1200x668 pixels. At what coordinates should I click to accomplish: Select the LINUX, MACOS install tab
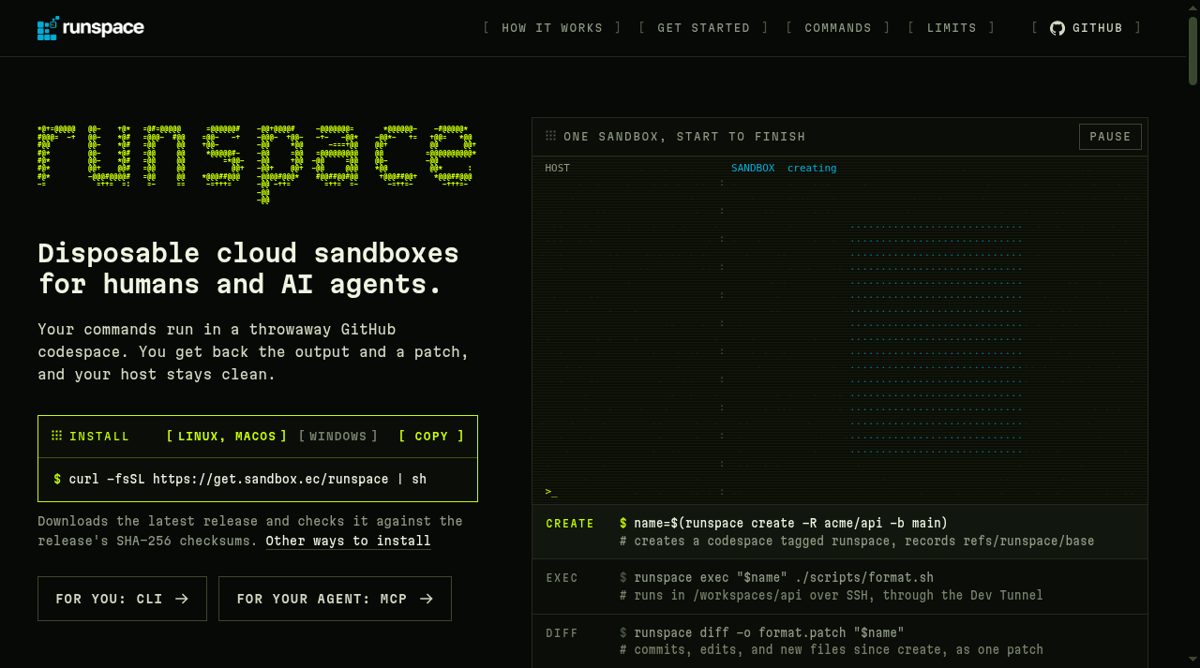pyautogui.click(x=227, y=436)
